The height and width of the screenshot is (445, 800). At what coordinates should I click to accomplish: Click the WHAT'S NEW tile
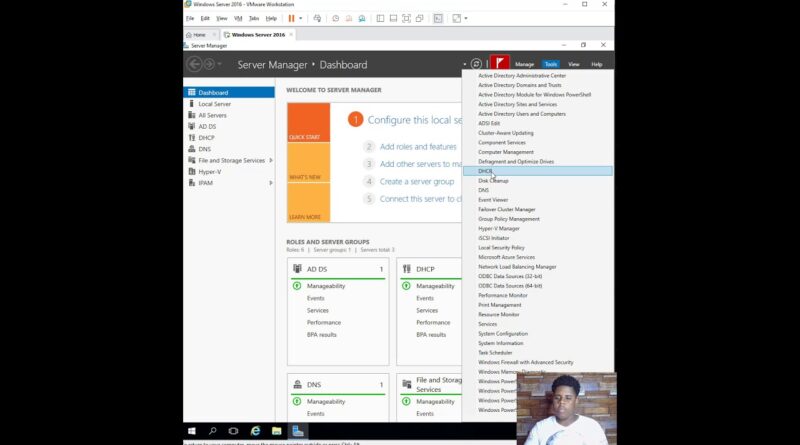pos(309,162)
